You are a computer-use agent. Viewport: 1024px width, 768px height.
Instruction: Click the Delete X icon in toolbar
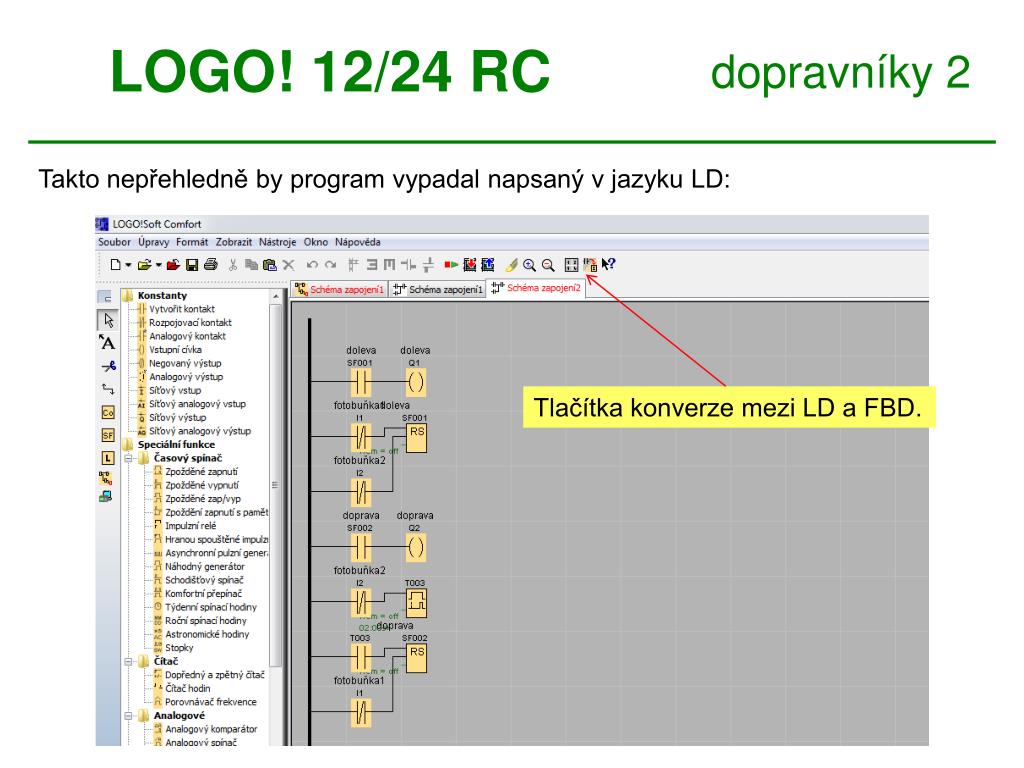pos(288,264)
